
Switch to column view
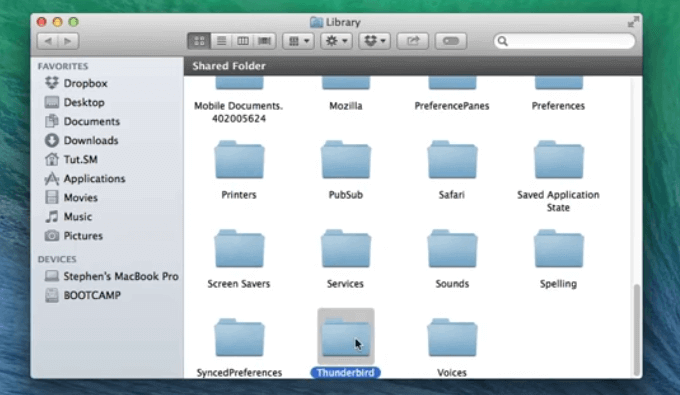pos(243,41)
